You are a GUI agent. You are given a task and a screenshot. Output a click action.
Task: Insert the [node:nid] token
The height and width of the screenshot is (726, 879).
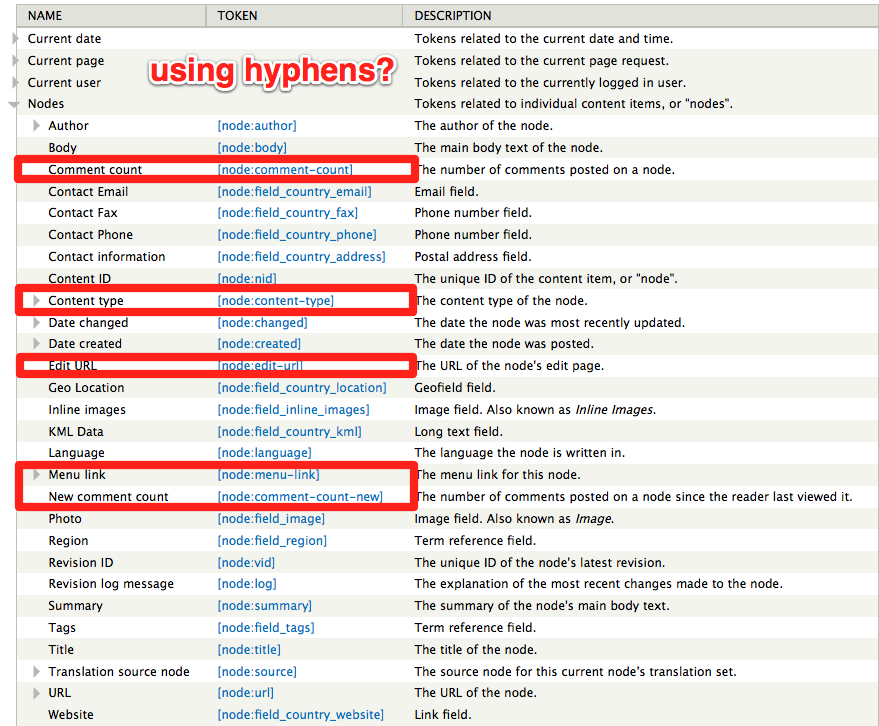(x=247, y=279)
